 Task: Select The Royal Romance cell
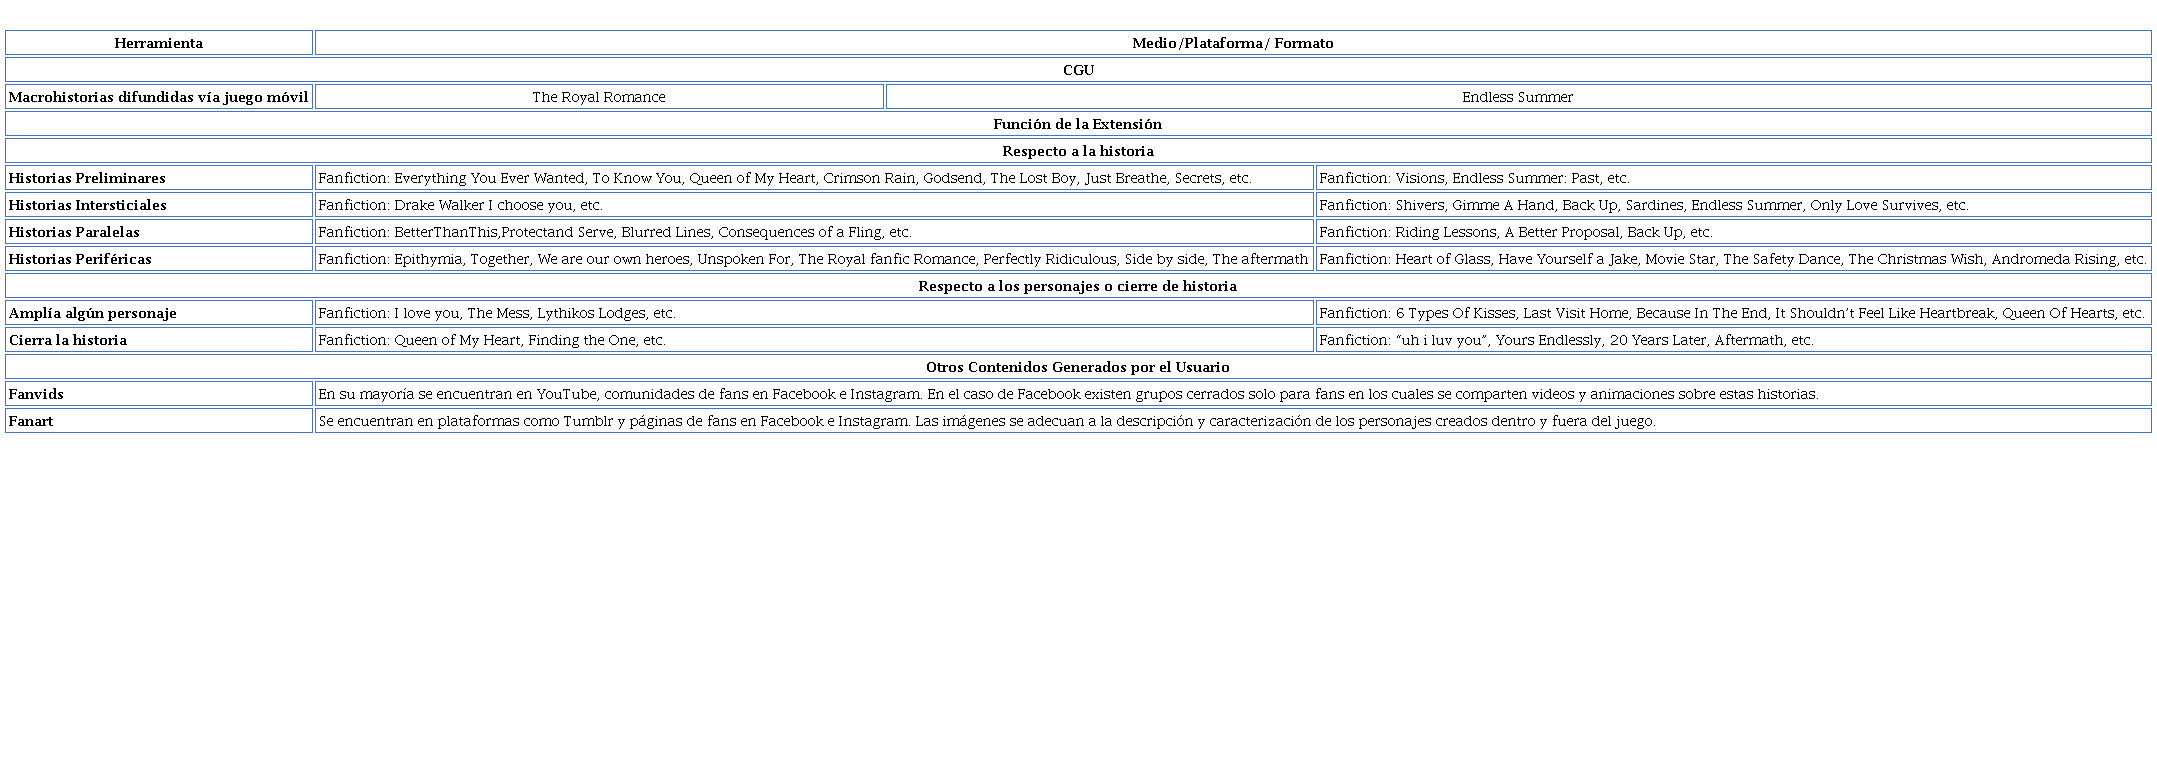click(x=598, y=97)
